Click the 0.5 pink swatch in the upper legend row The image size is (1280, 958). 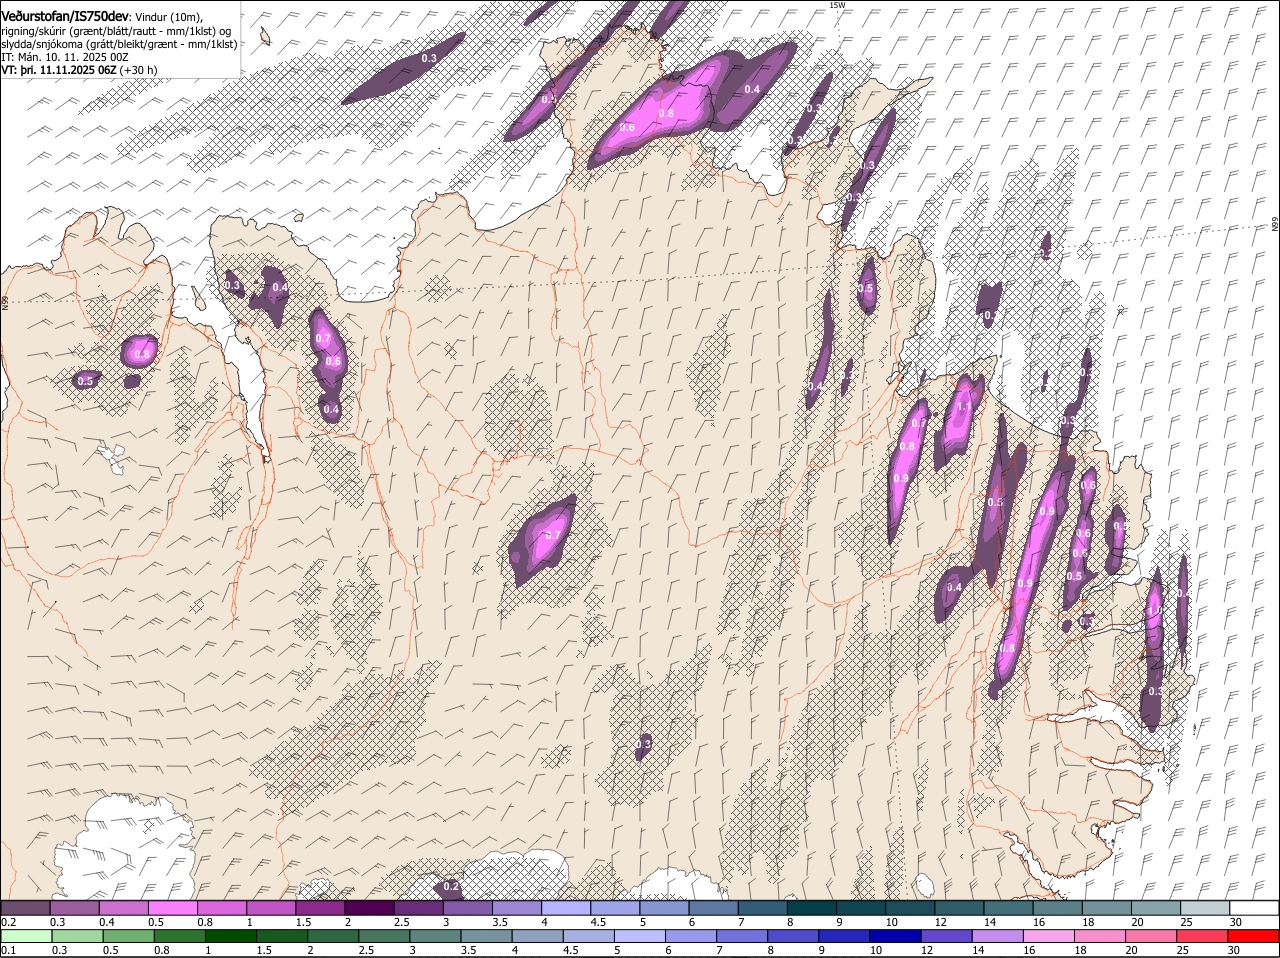(x=172, y=907)
